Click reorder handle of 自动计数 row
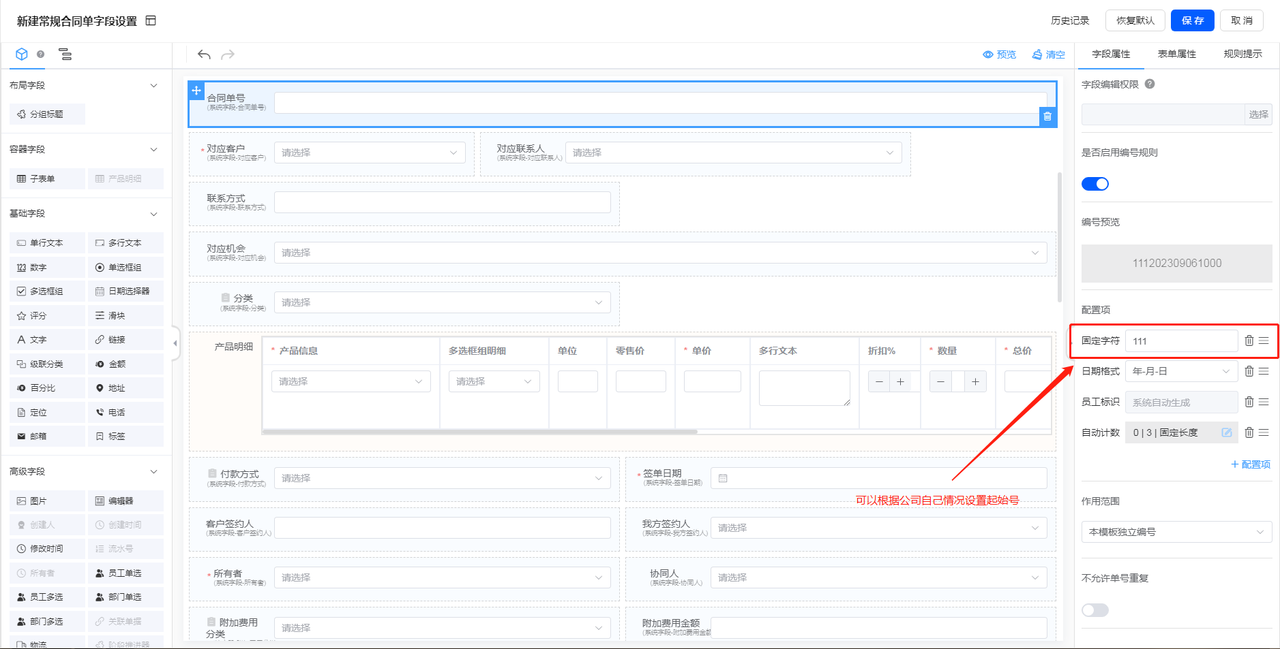The image size is (1280, 649). point(1264,433)
